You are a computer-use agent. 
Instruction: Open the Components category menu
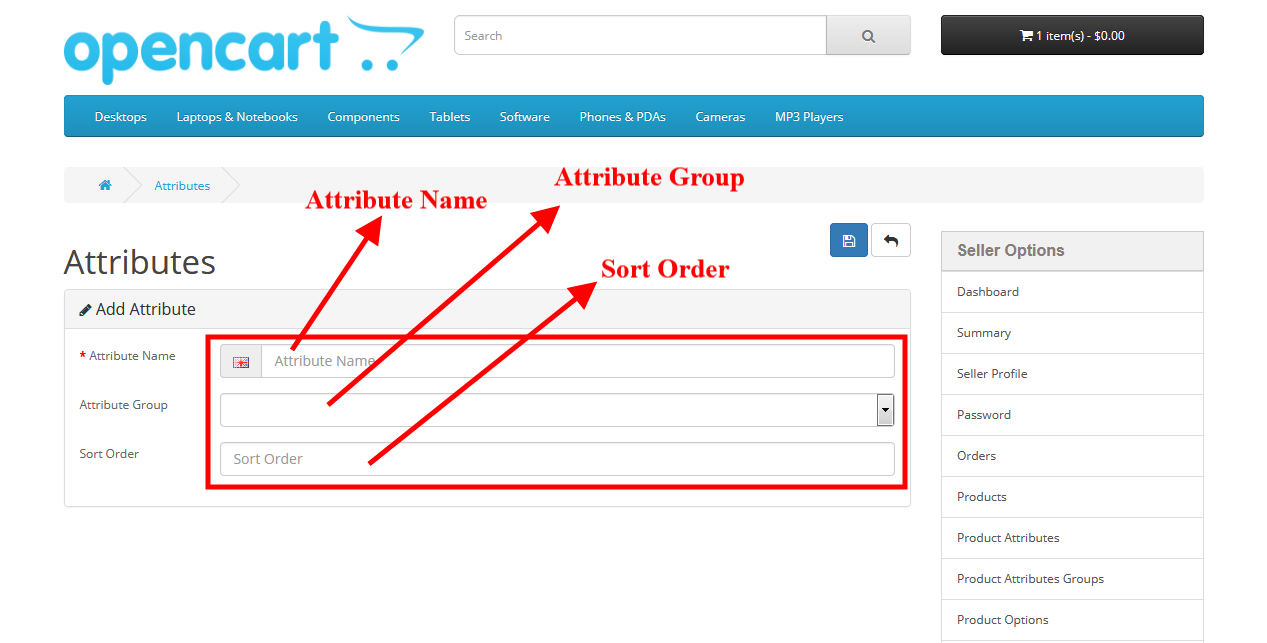(x=364, y=117)
